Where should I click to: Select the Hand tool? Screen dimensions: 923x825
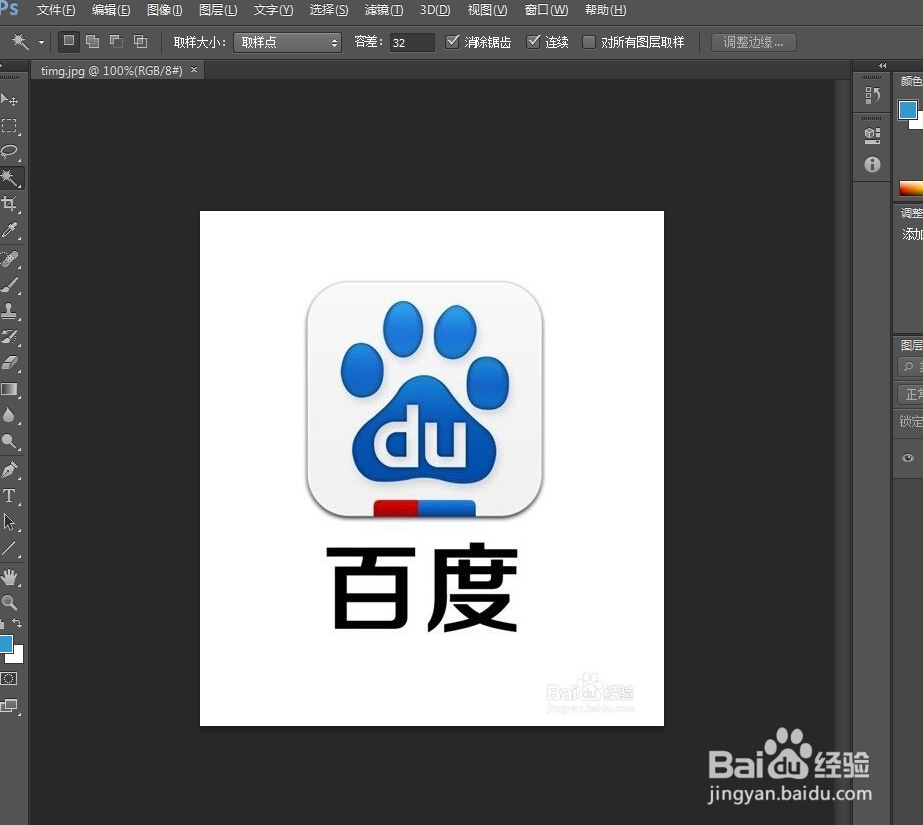9,577
